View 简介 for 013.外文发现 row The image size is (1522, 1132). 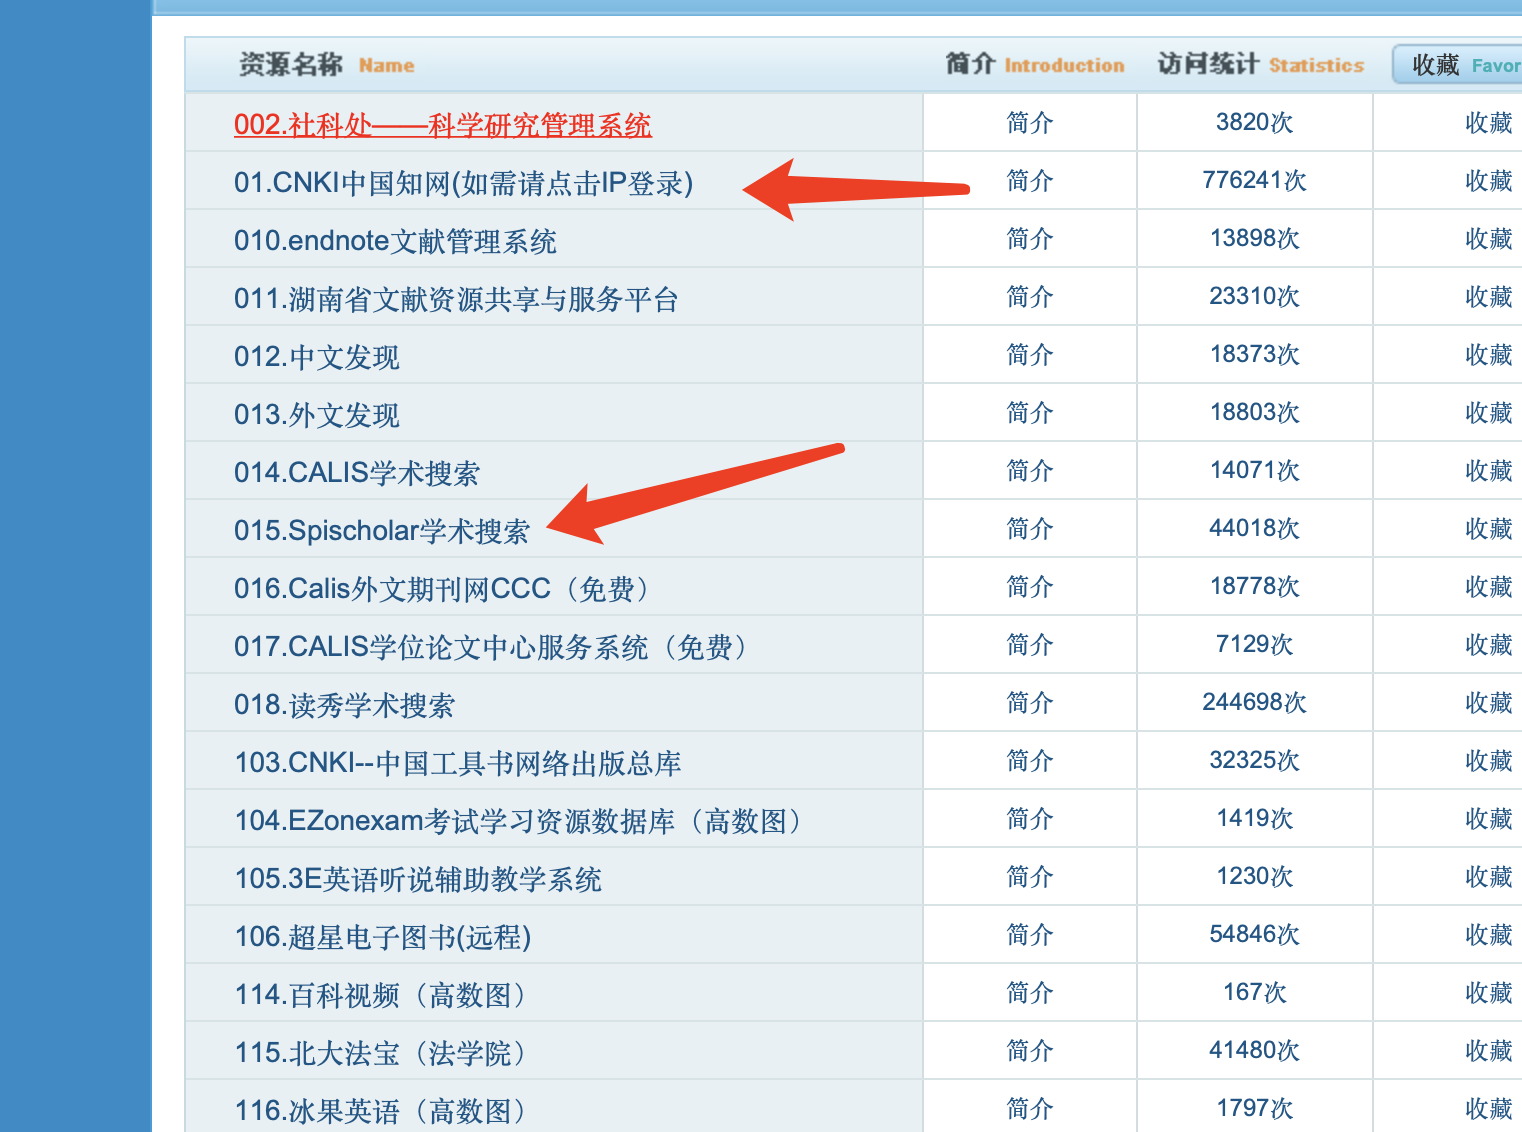click(1030, 413)
